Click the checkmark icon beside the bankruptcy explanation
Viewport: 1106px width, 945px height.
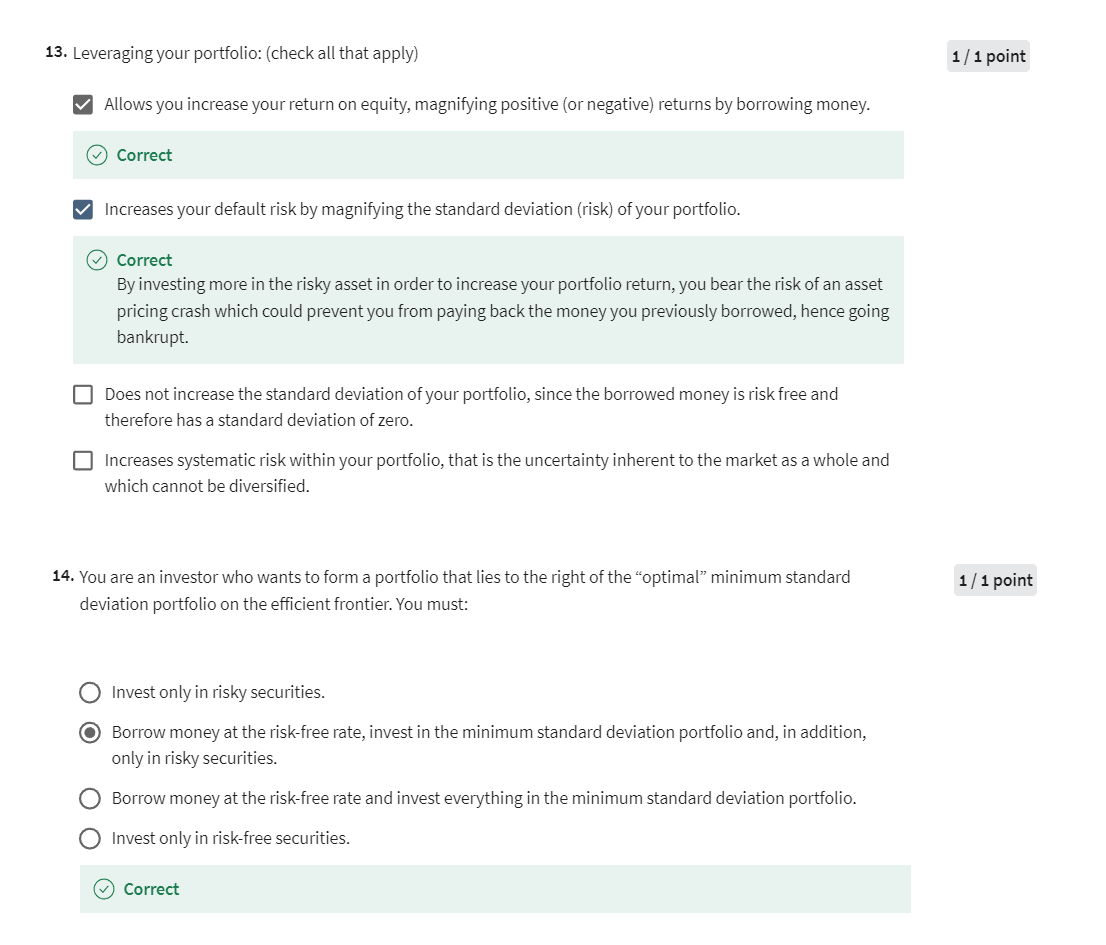[x=97, y=260]
